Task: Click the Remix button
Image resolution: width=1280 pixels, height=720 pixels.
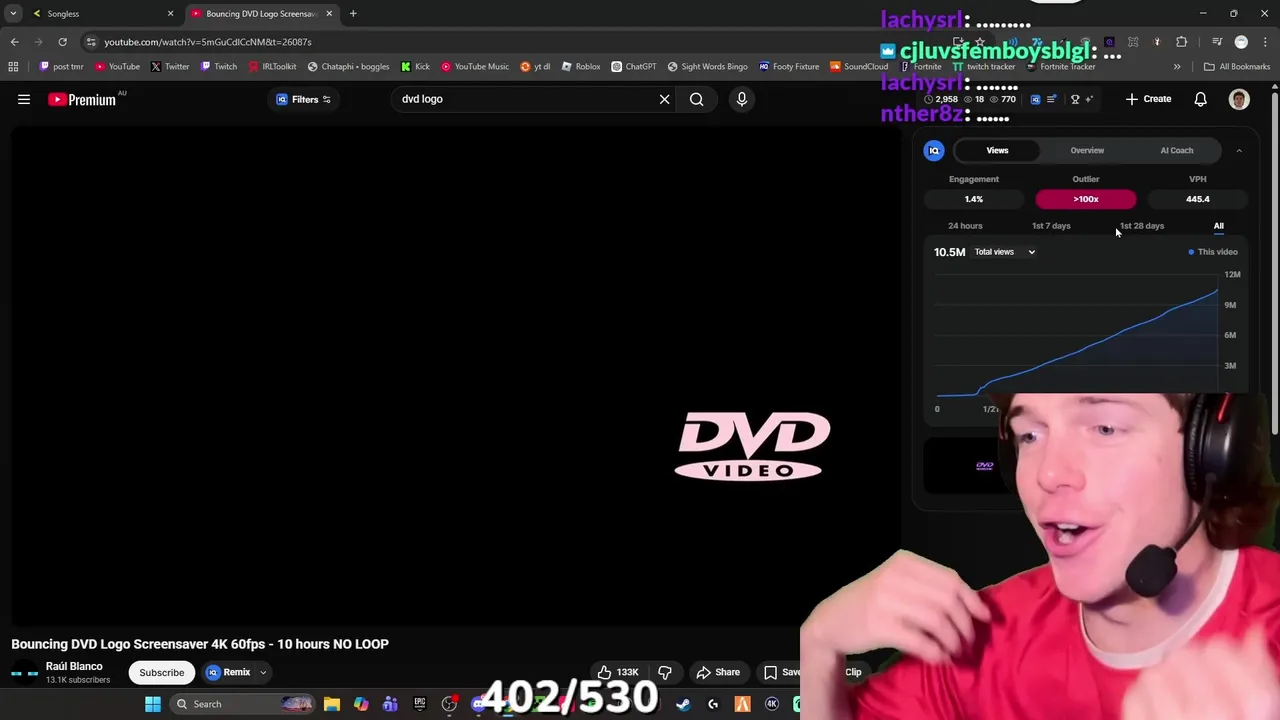Action: point(228,672)
